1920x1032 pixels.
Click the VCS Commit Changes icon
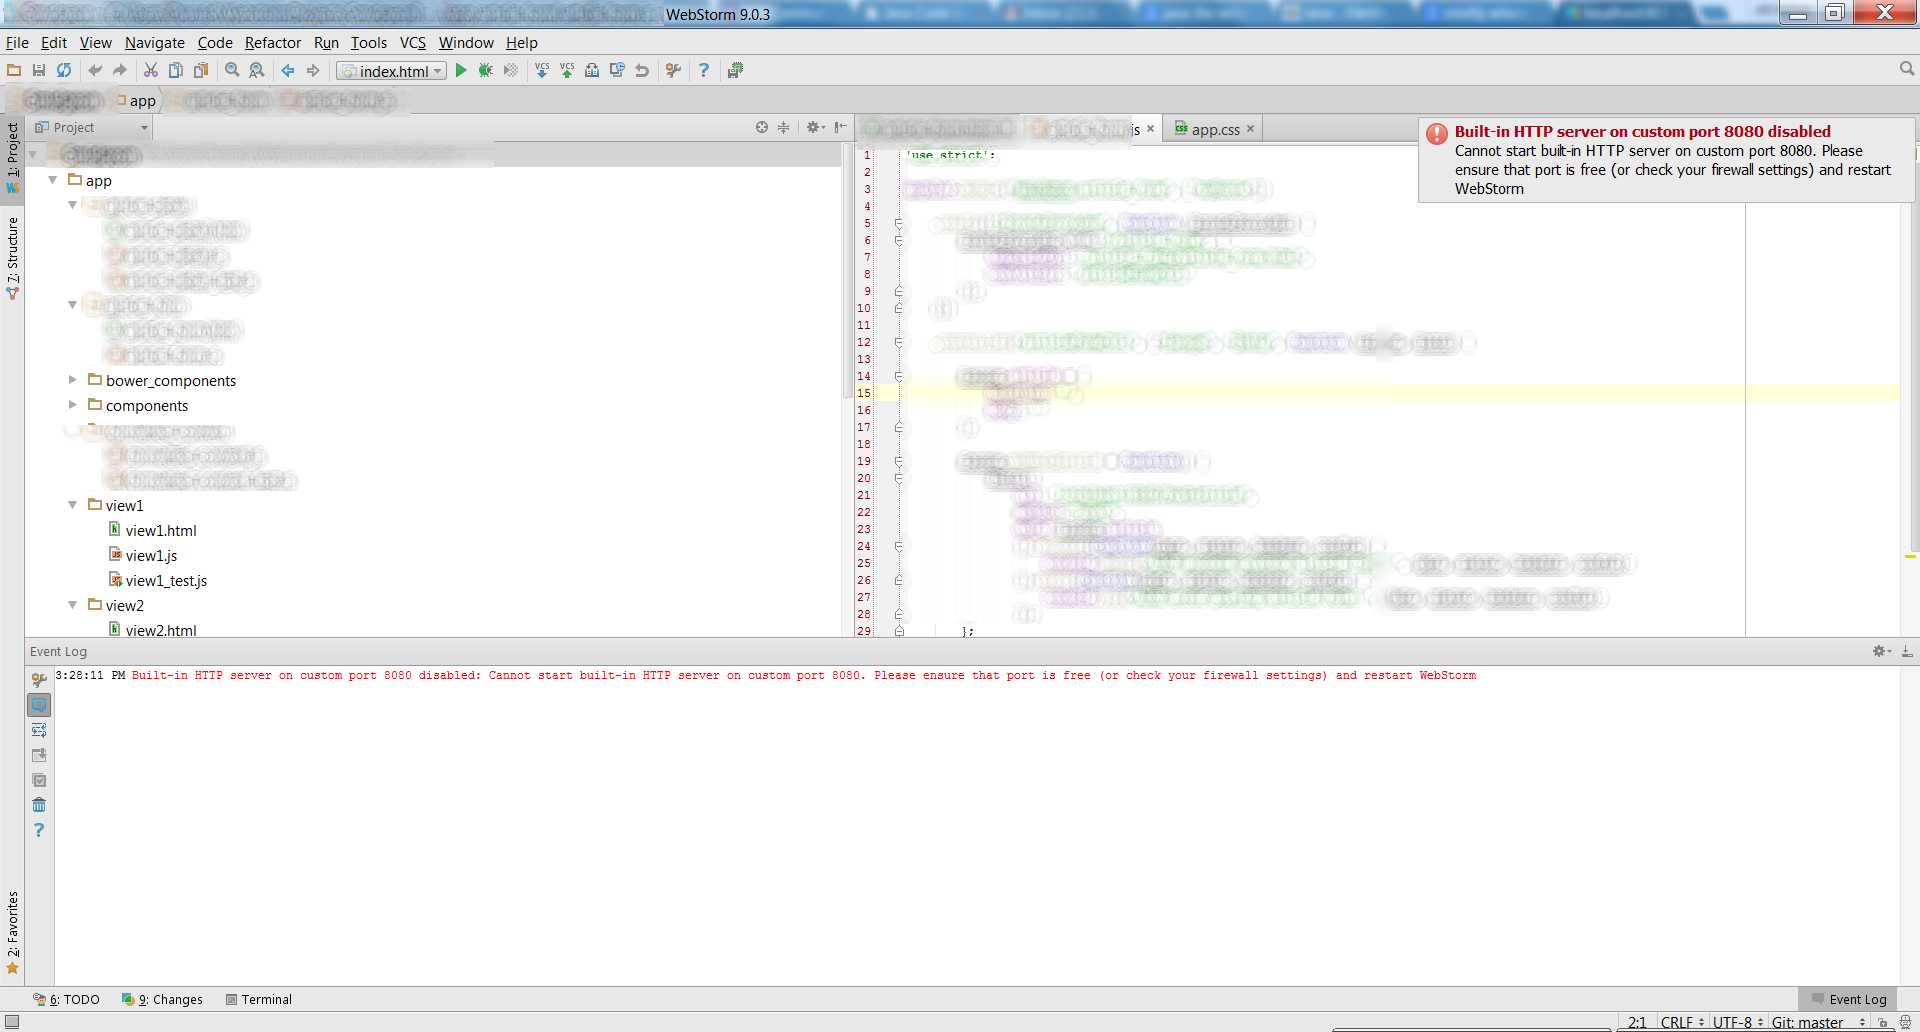567,70
